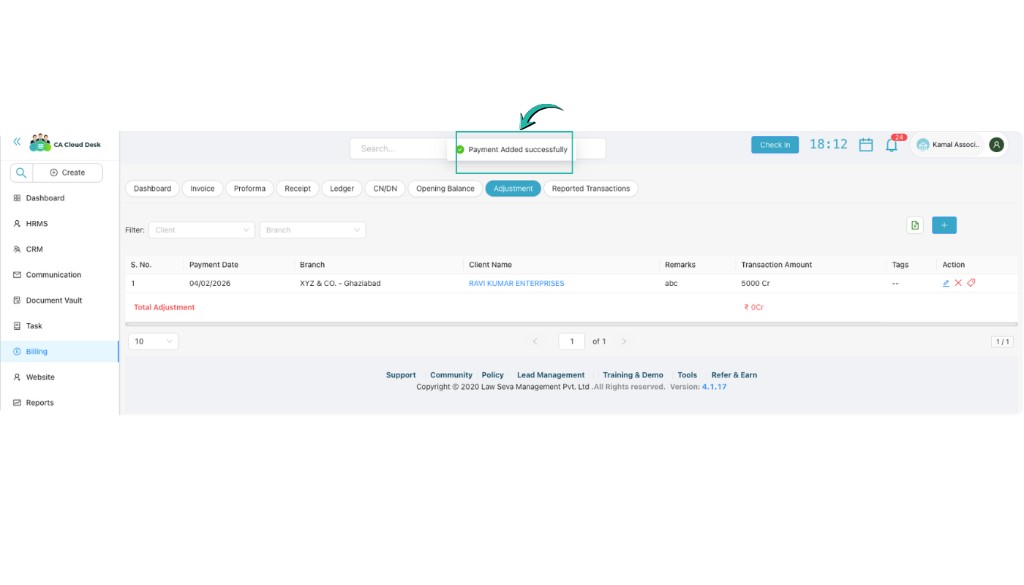This screenshot has height=585, width=1024.
Task: Edit the adjustment using the pencil icon
Action: point(946,283)
